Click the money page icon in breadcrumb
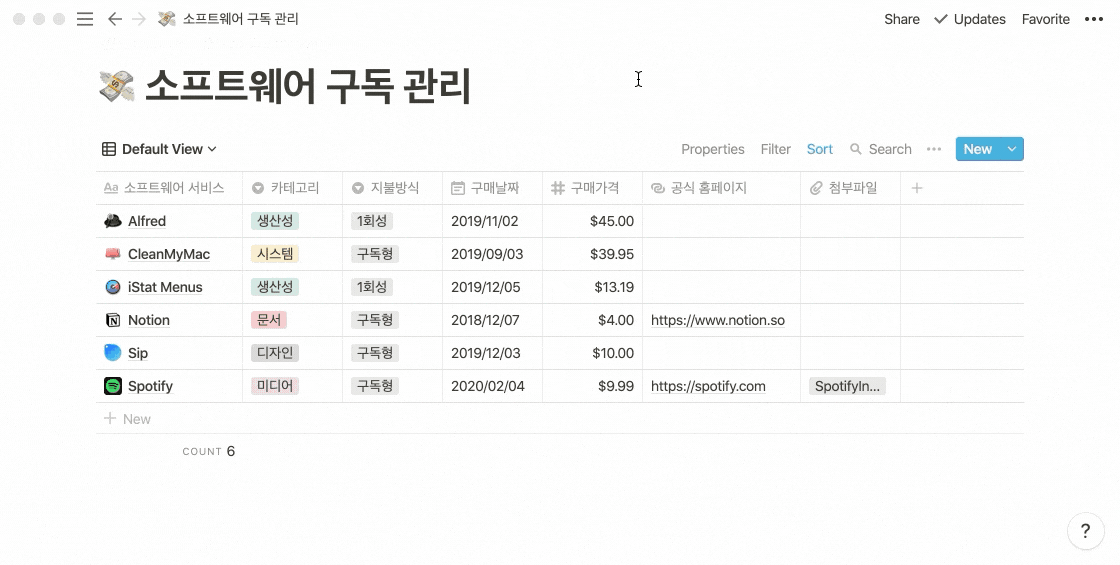The image size is (1120, 565). click(x=166, y=19)
